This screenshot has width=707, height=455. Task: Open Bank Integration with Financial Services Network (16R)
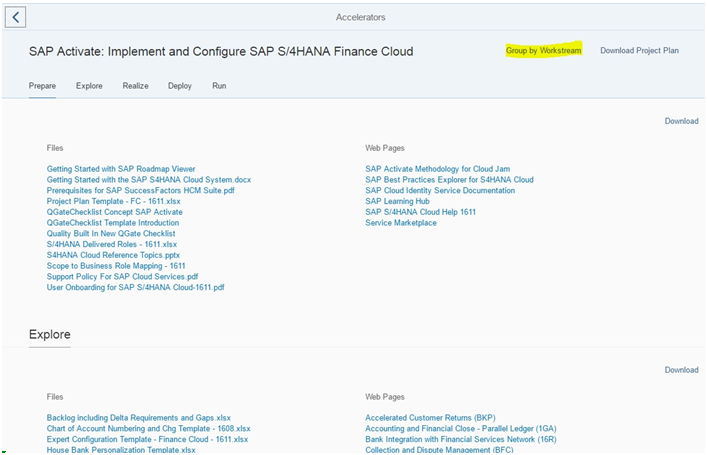coord(461,439)
